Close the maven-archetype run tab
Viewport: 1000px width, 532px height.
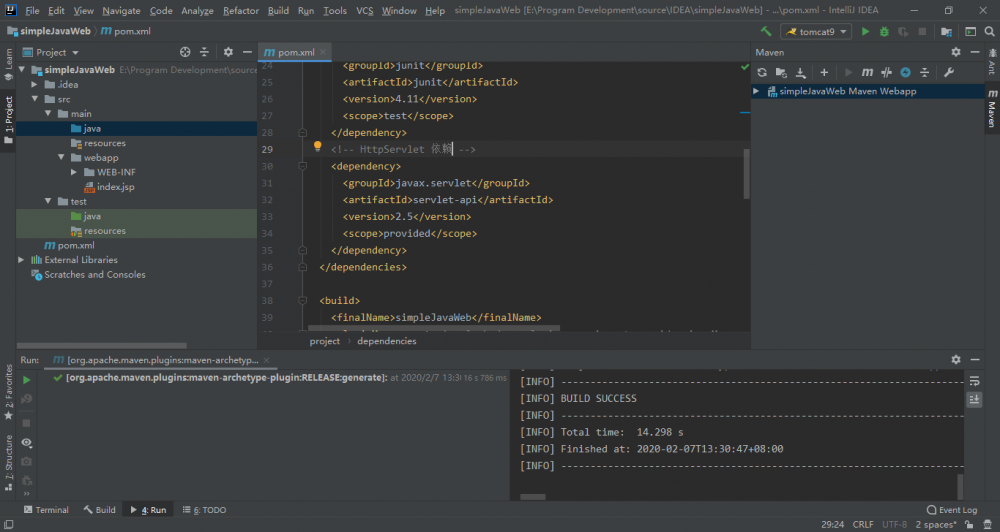point(267,360)
